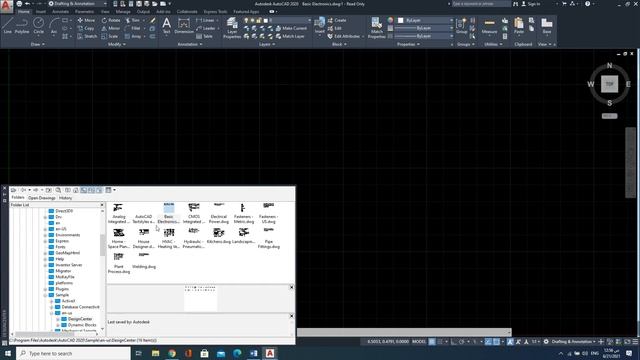Open the AutoCAD application menu button
Screen dimensions: 640x360
(x=6, y=6)
